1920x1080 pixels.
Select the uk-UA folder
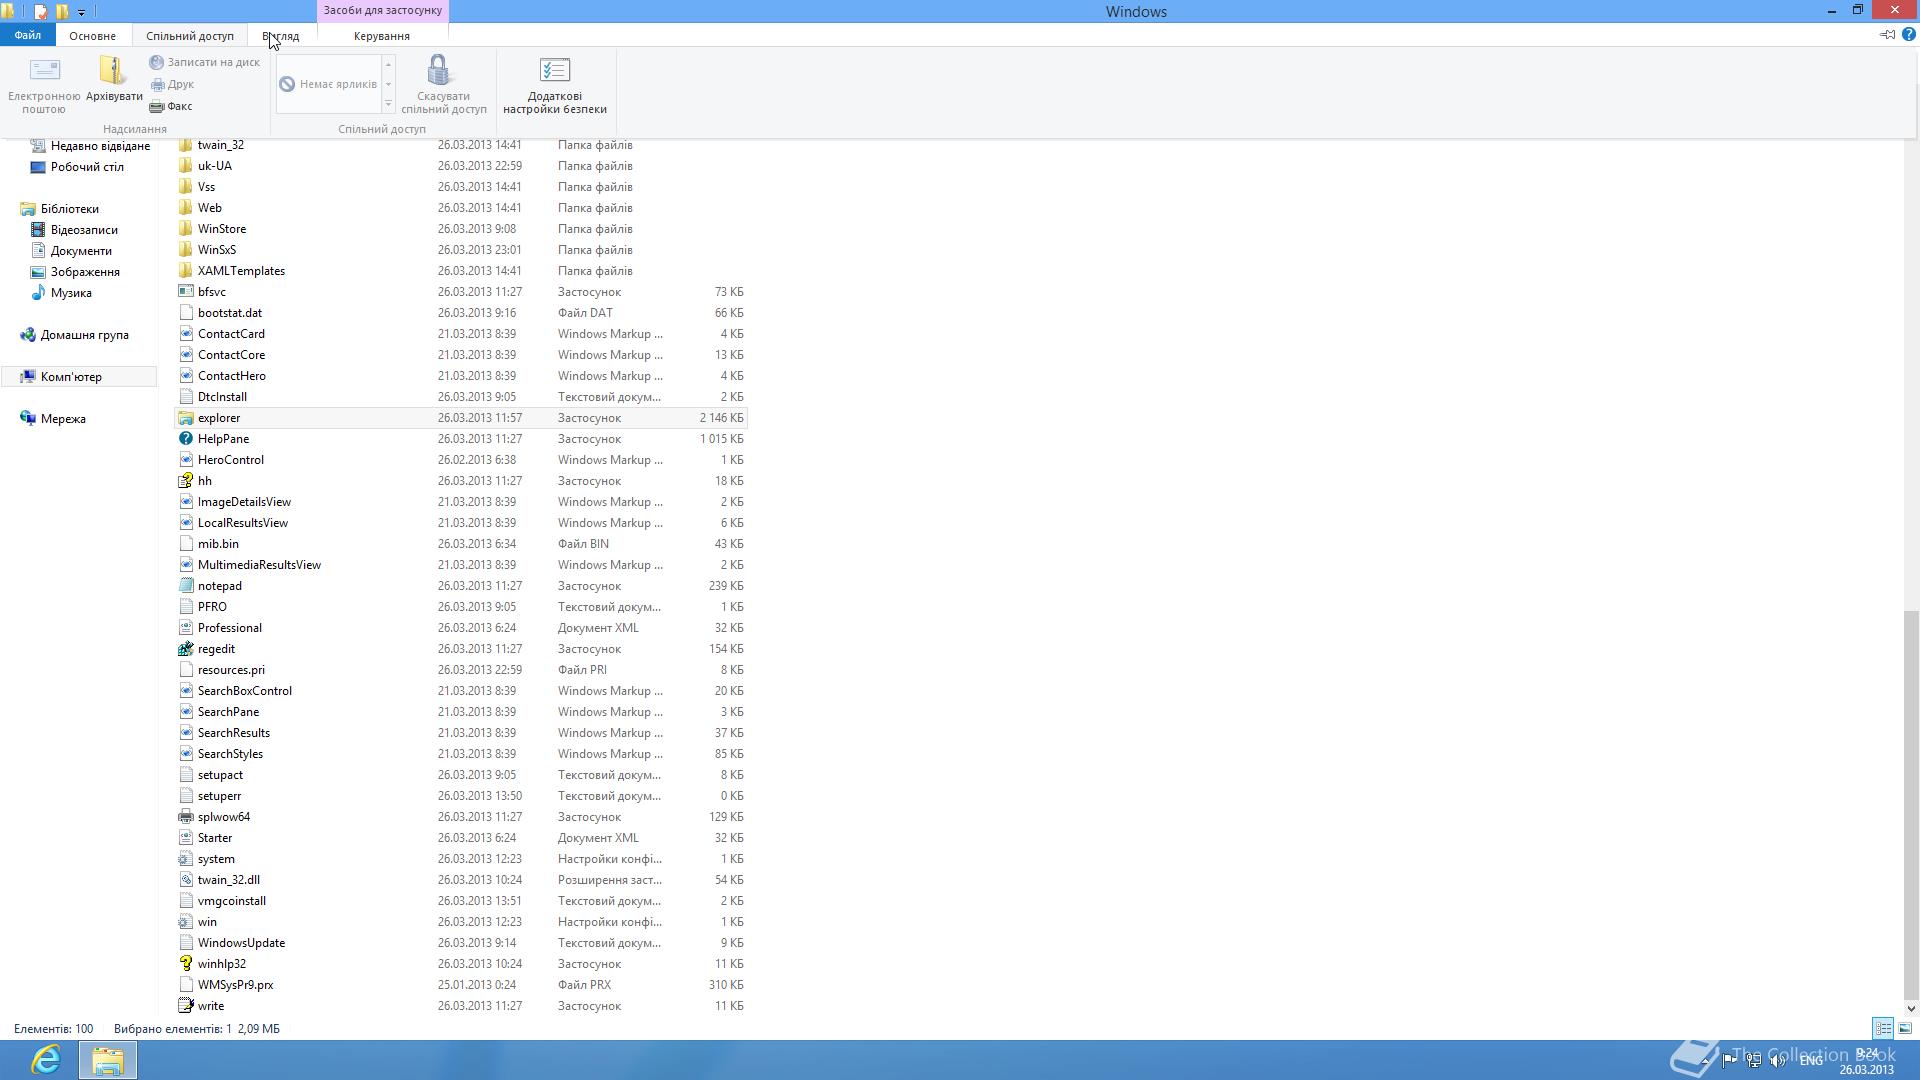215,166
